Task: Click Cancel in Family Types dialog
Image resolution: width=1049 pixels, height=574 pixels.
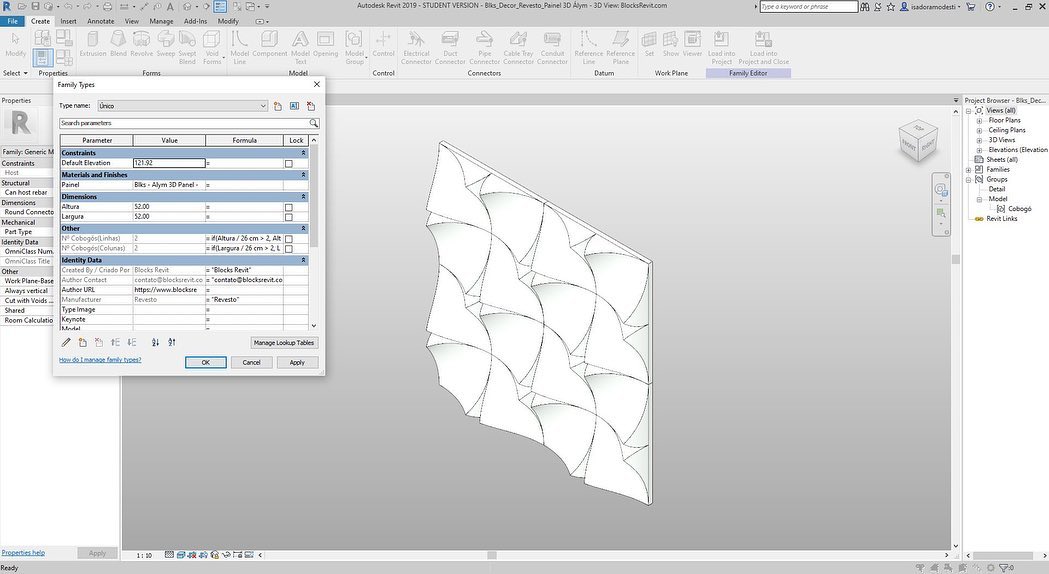Action: (x=252, y=363)
